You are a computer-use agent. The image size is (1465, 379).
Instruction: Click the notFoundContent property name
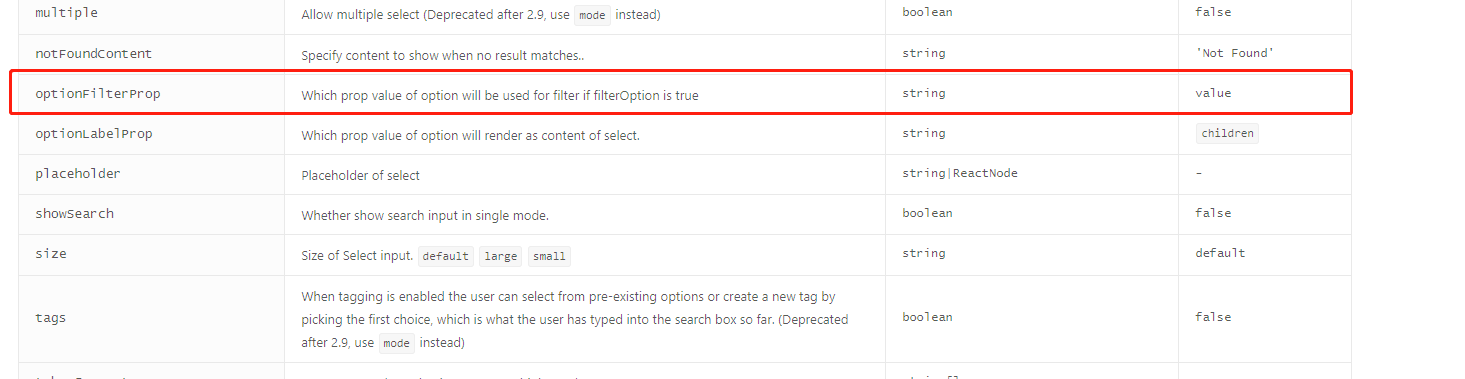pos(94,53)
